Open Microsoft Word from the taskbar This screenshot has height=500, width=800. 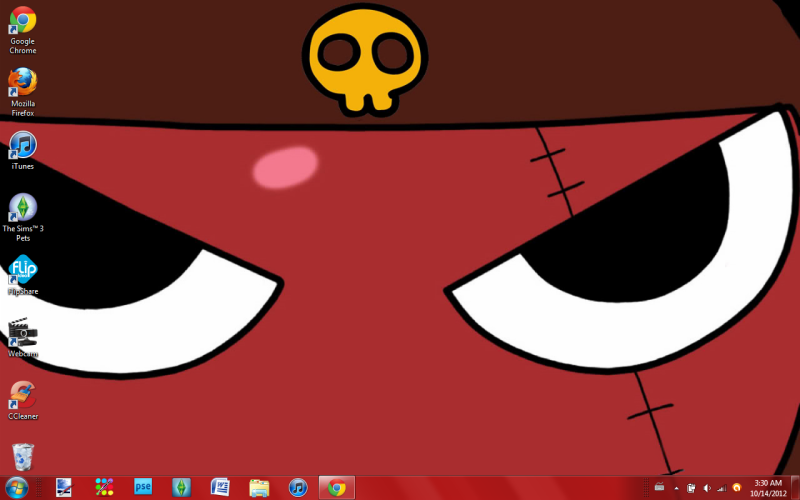[x=220, y=488]
